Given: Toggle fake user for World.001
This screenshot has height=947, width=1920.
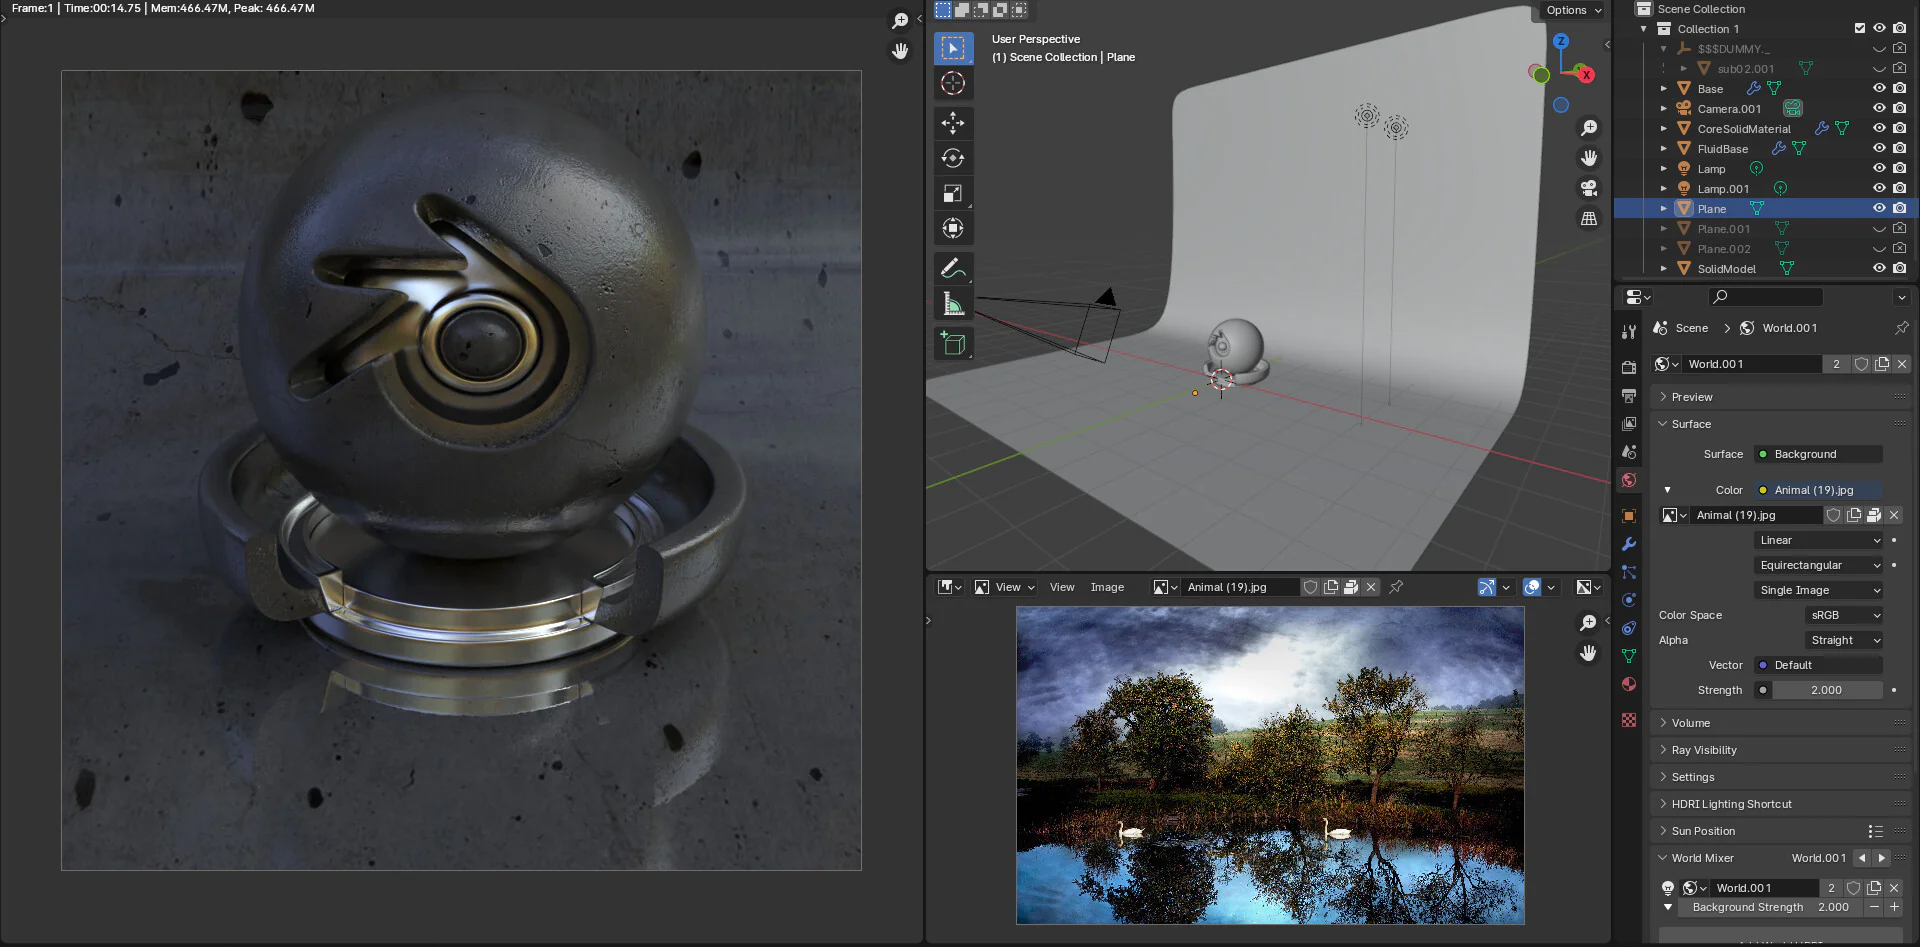Looking at the screenshot, I should (x=1861, y=364).
